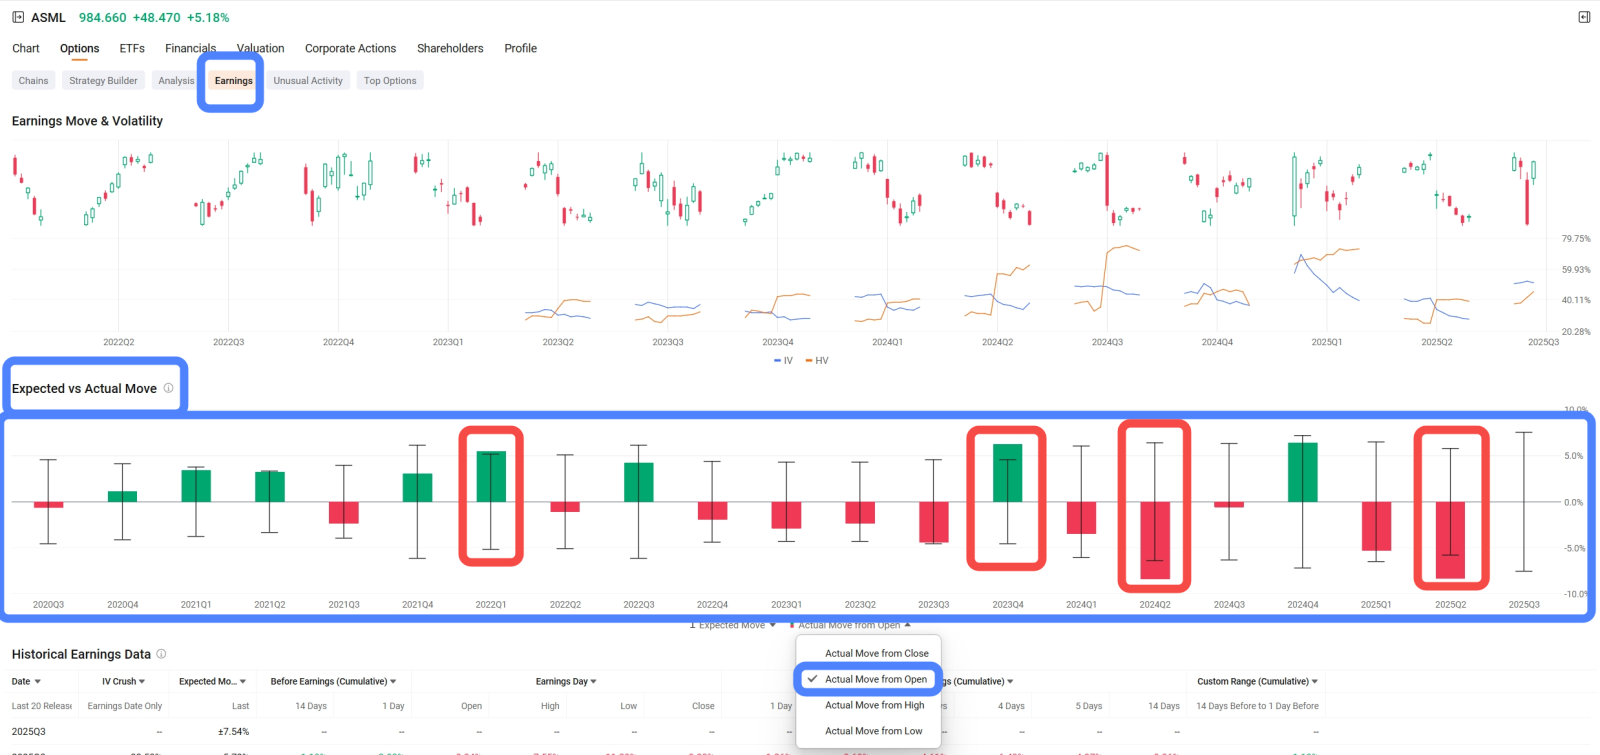The width and height of the screenshot is (1600, 755).
Task: Open the Corporate Actions tab
Action: coord(350,48)
